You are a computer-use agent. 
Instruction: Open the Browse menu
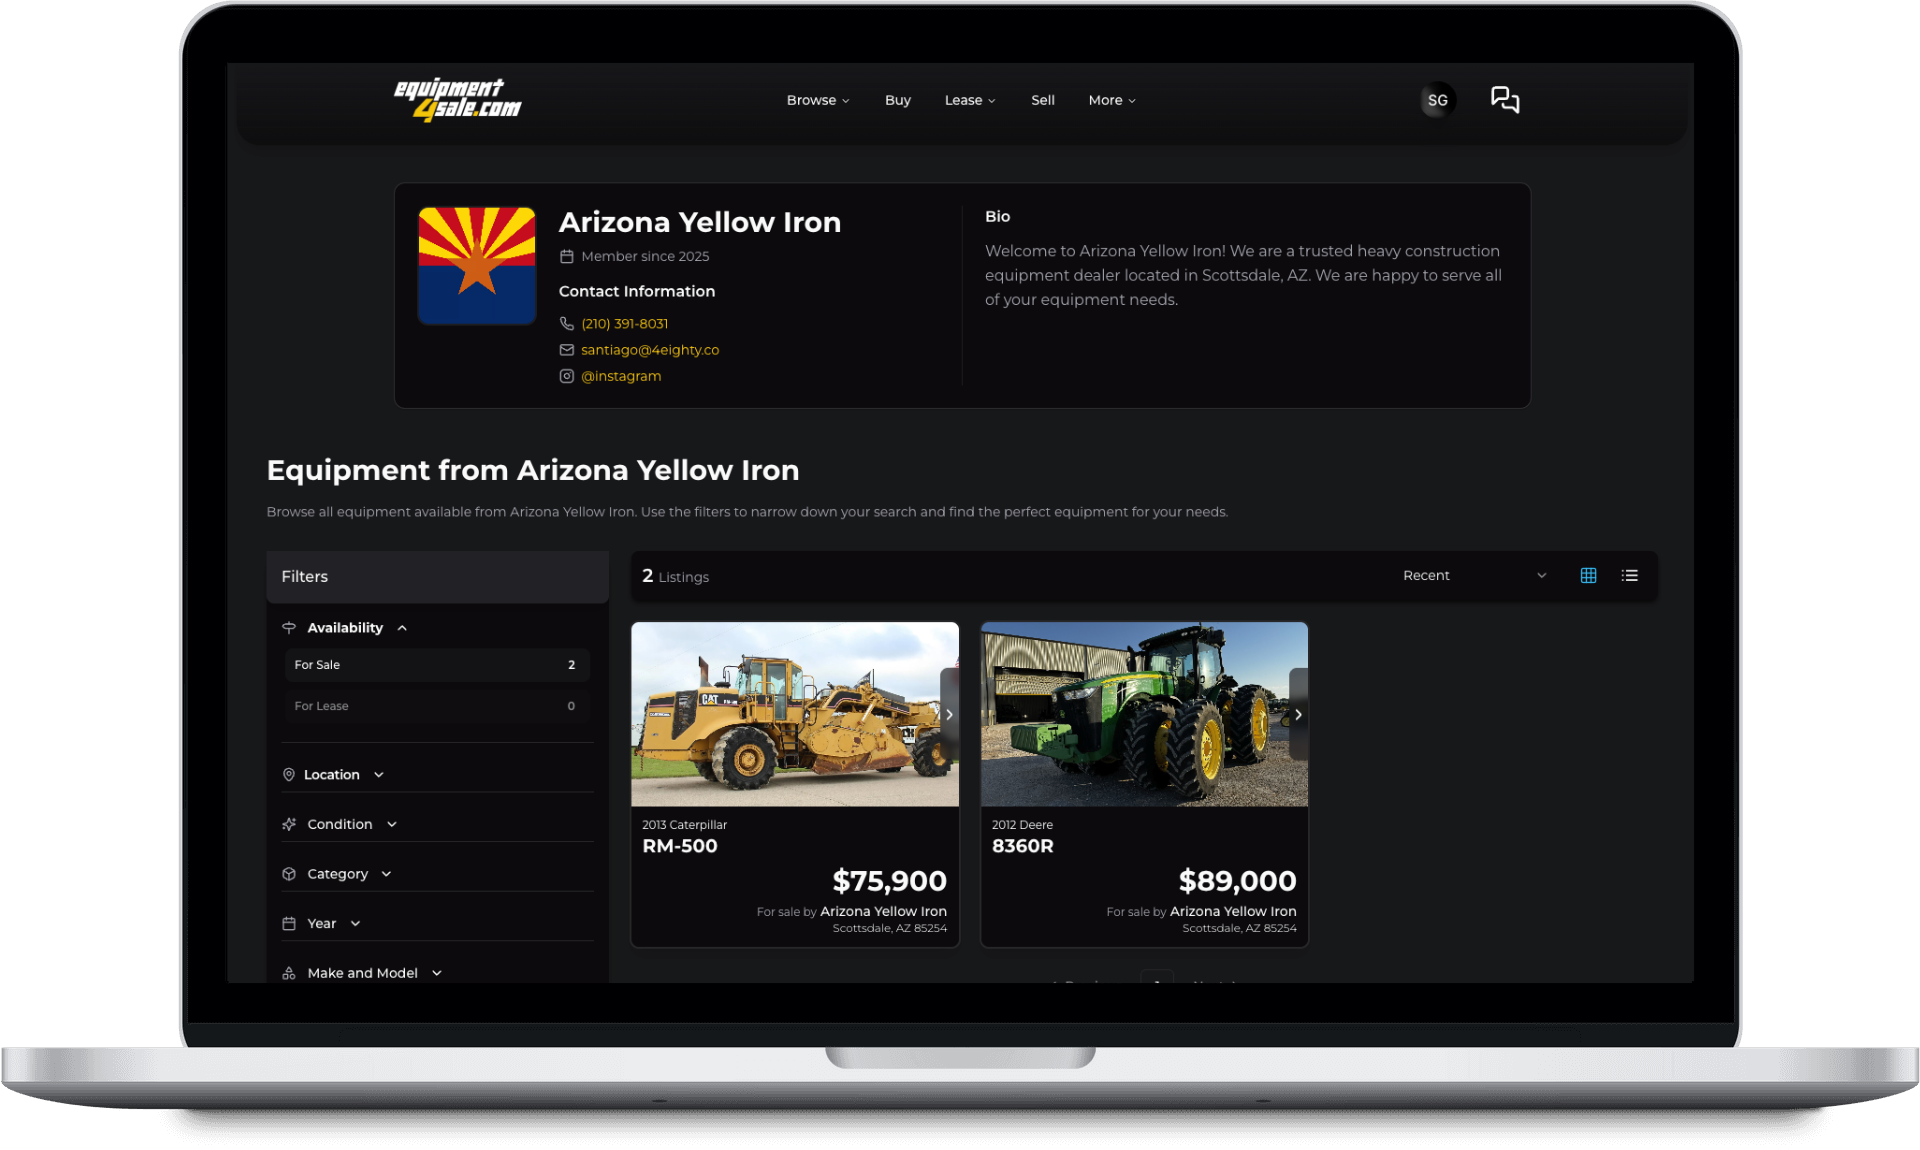[x=817, y=100]
